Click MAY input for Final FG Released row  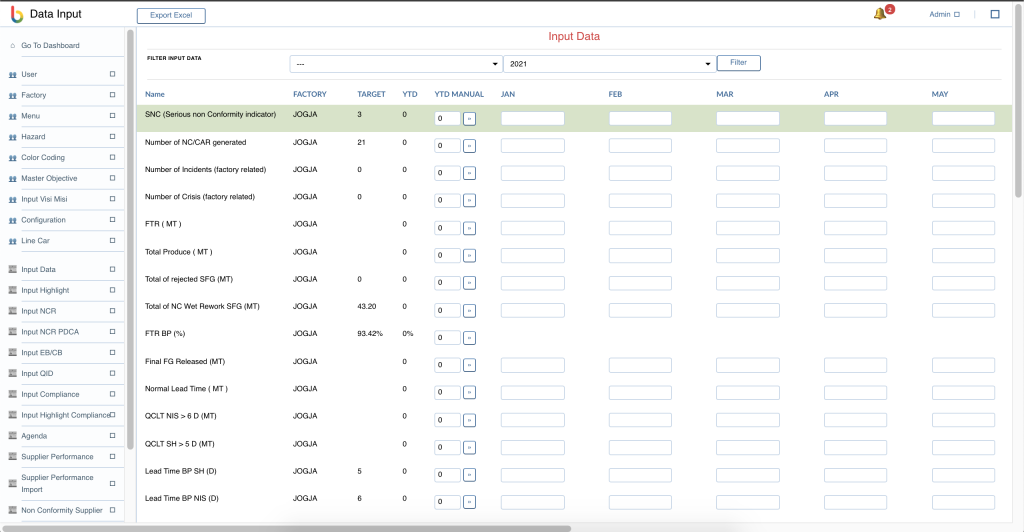[x=963, y=366]
